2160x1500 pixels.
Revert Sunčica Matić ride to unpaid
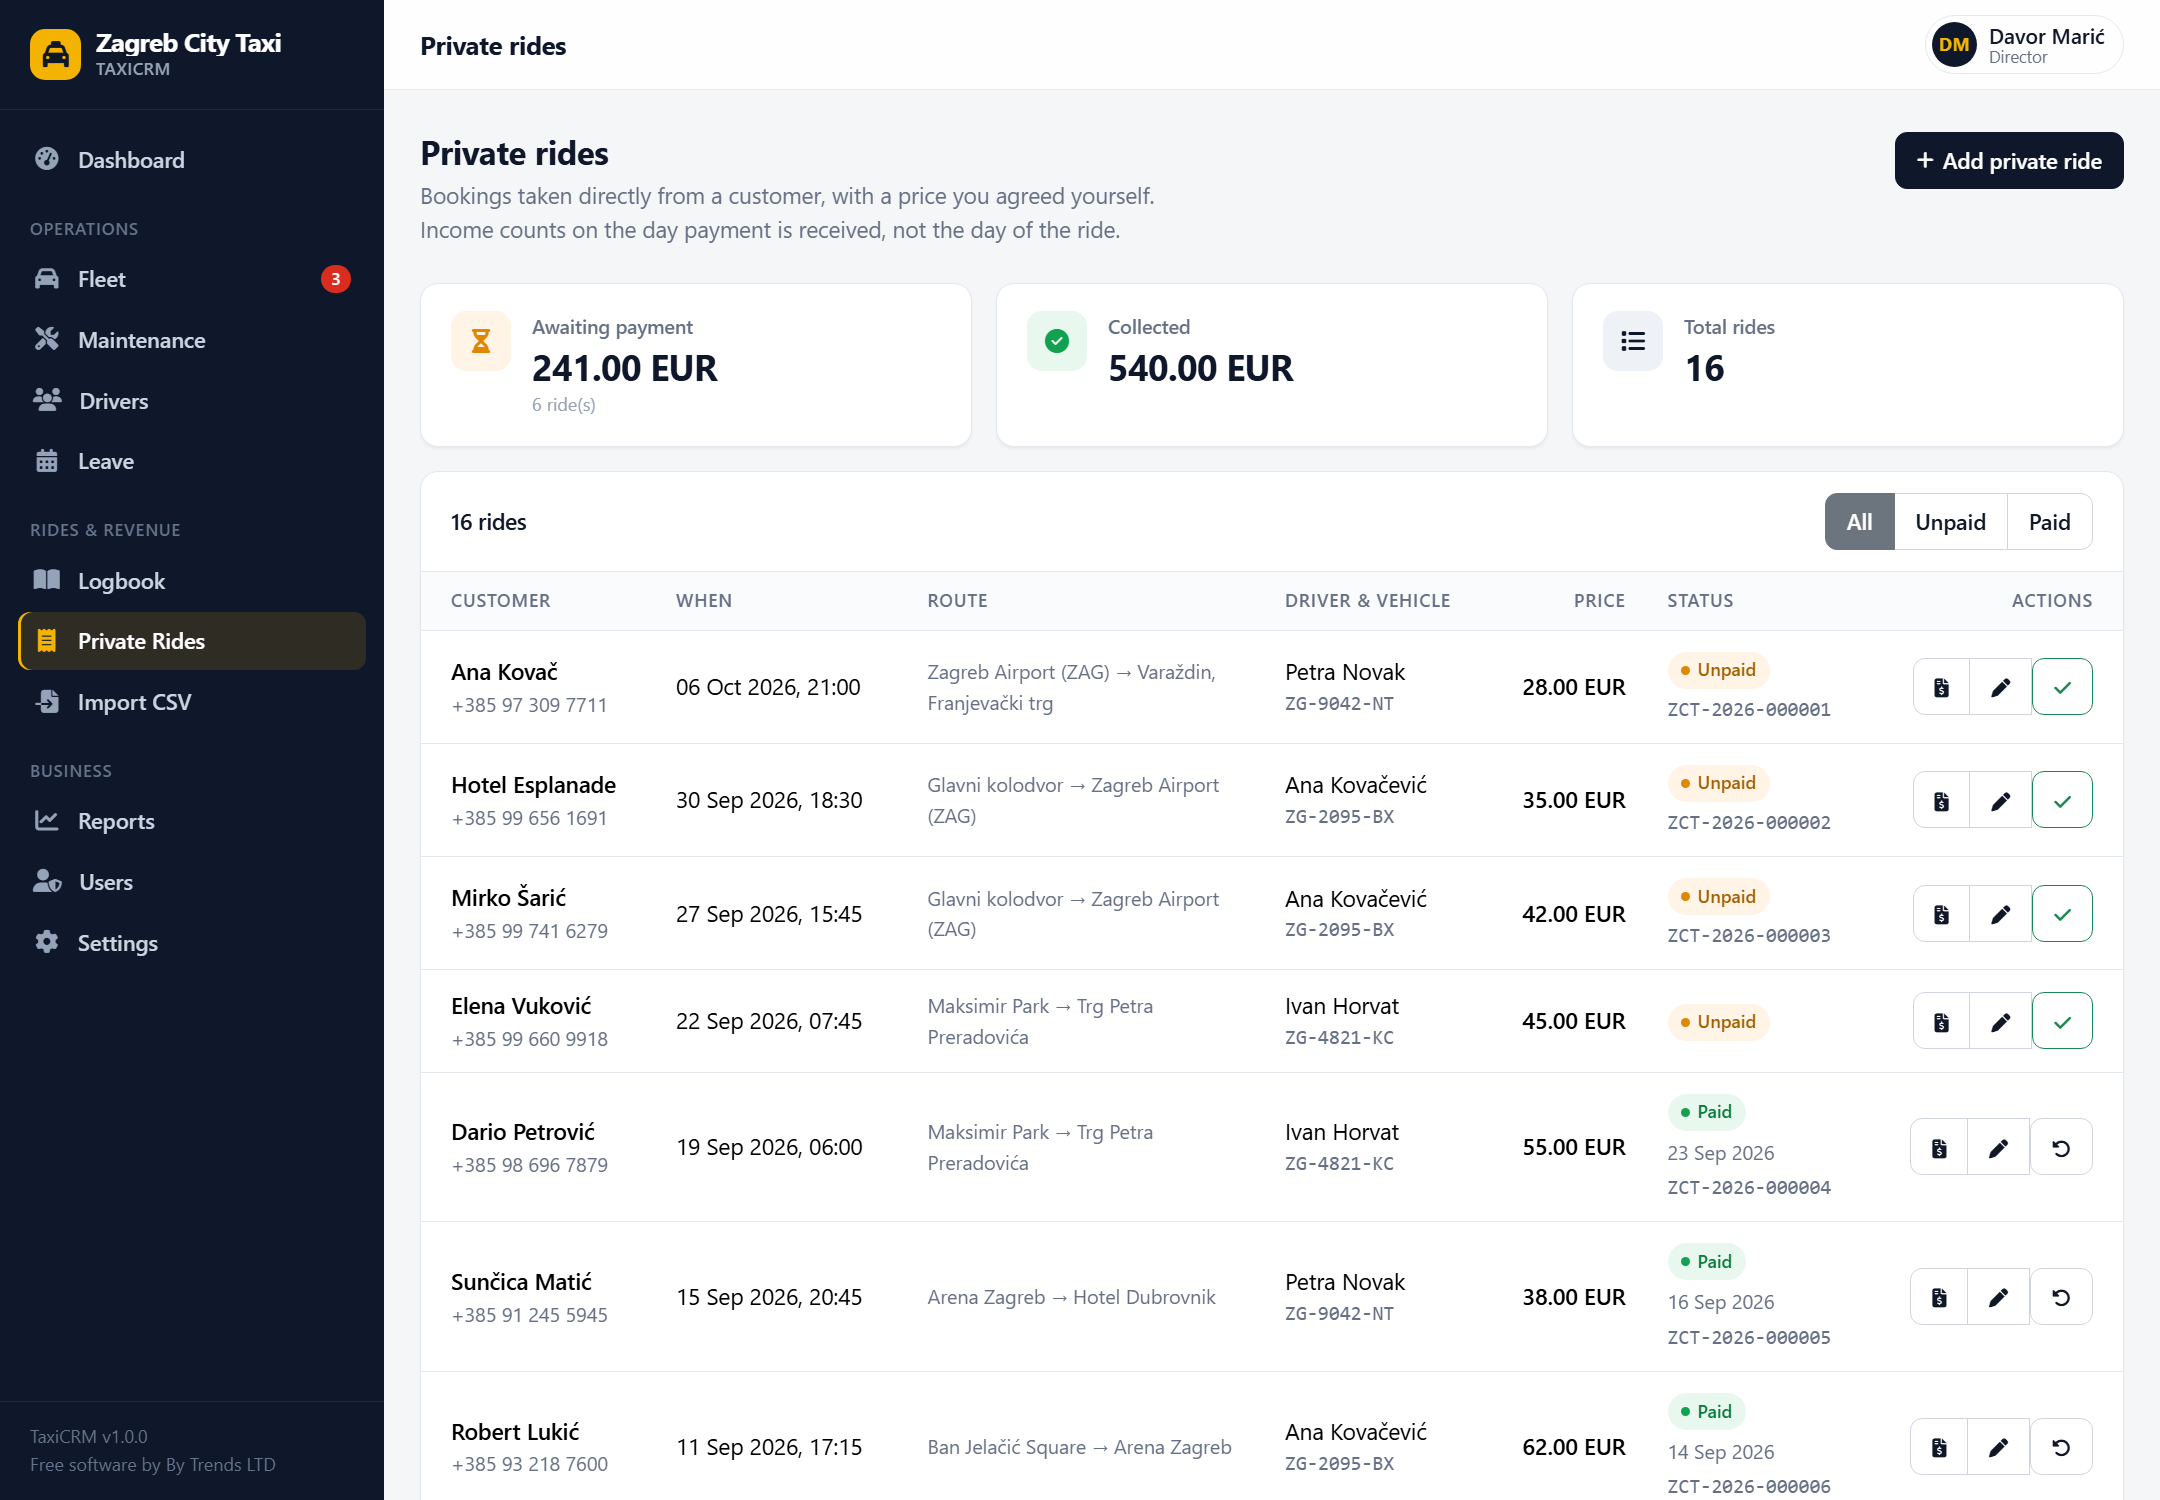click(x=2061, y=1297)
